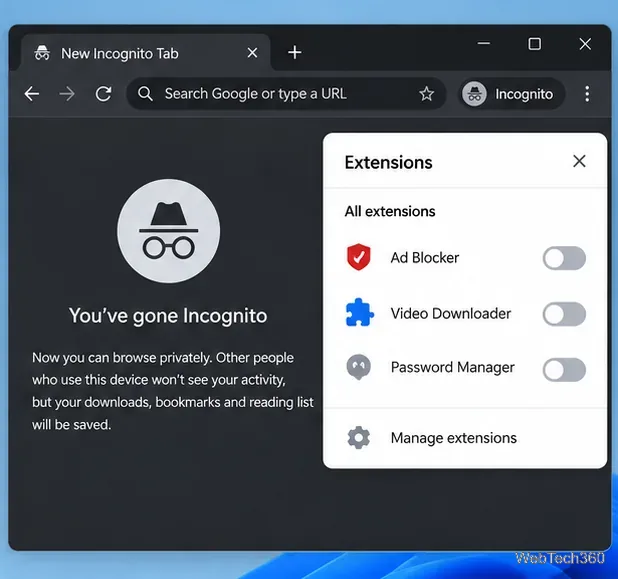Click the large incognito spy logo

pos(169,231)
